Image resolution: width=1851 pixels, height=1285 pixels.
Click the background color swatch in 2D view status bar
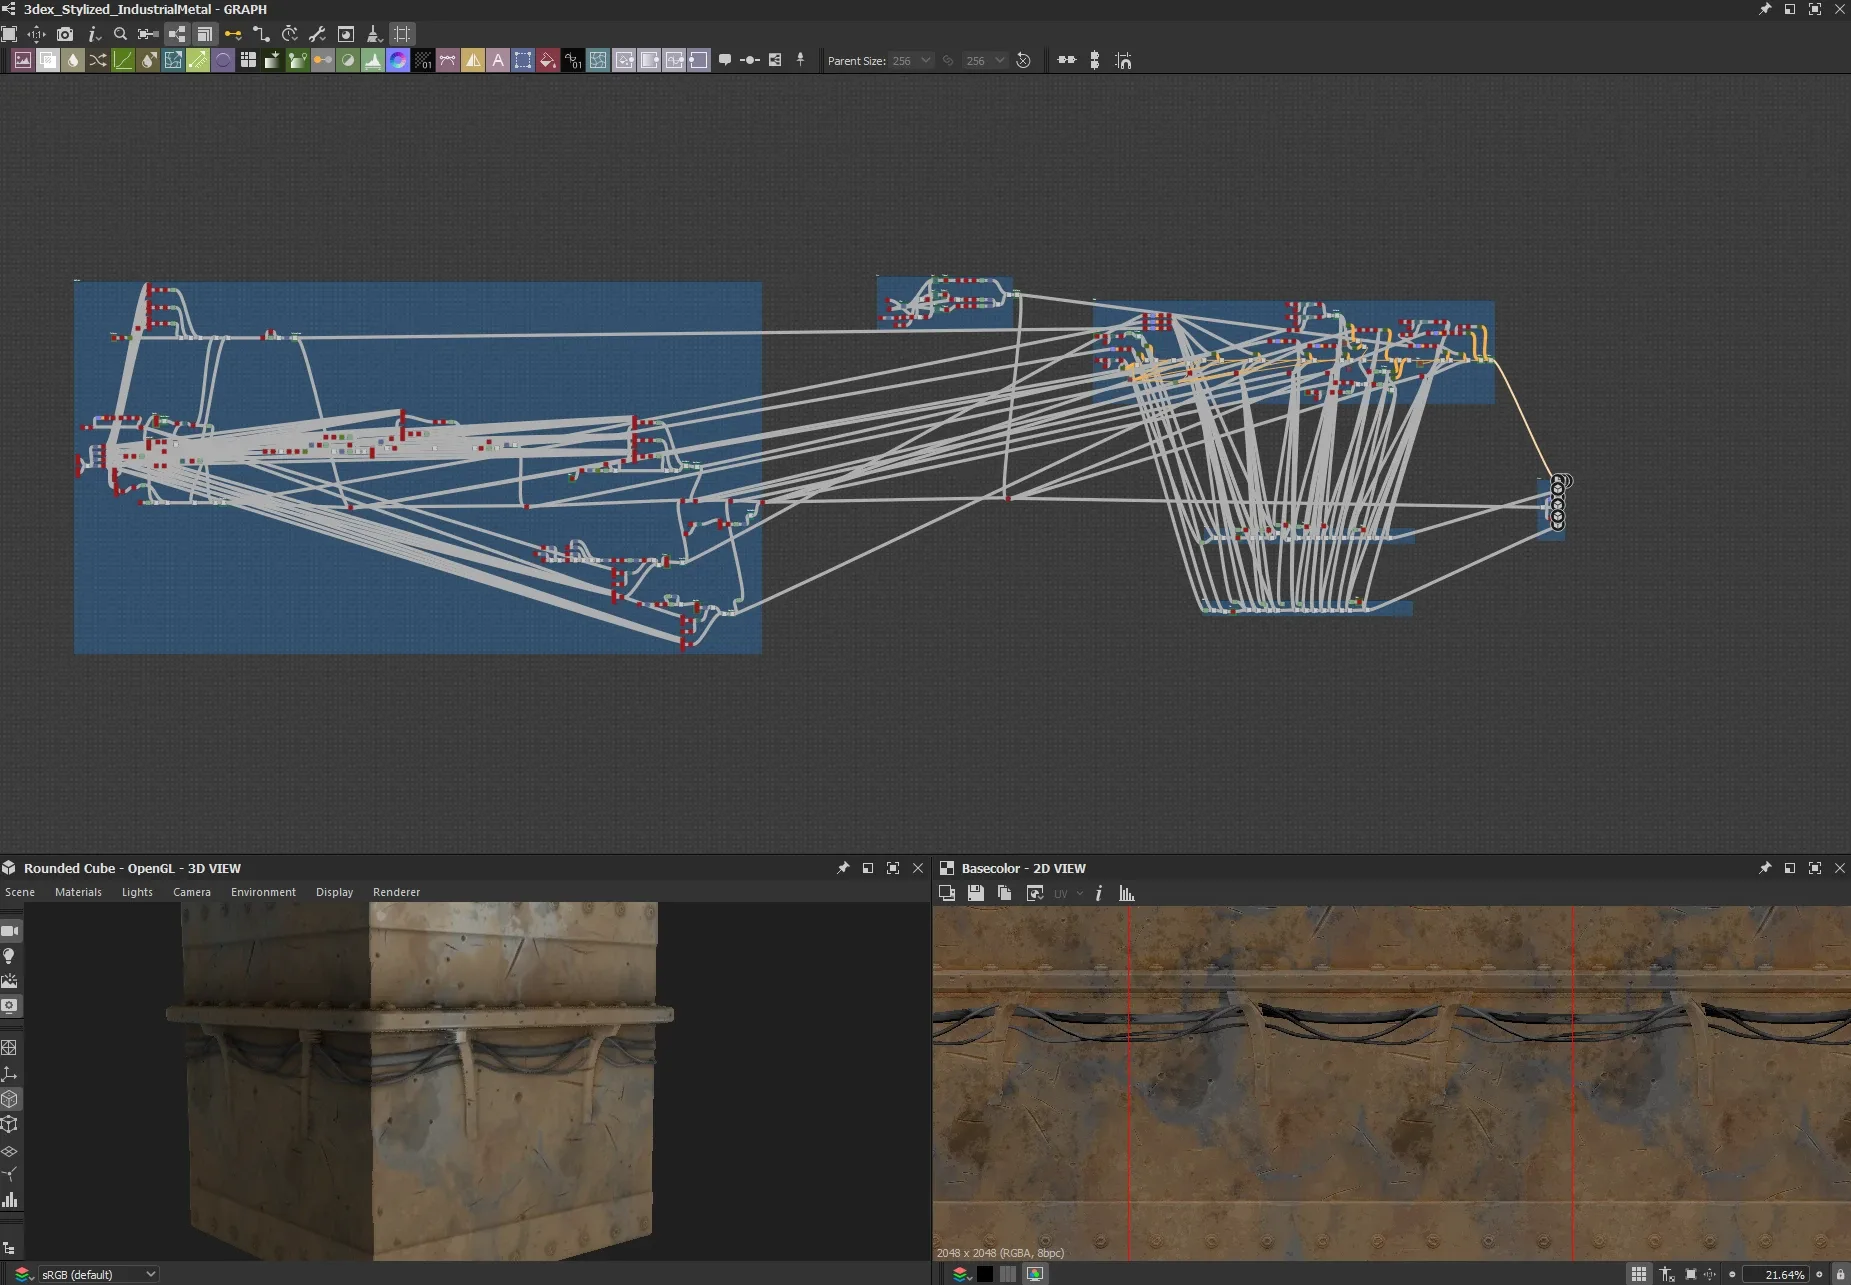[x=985, y=1274]
